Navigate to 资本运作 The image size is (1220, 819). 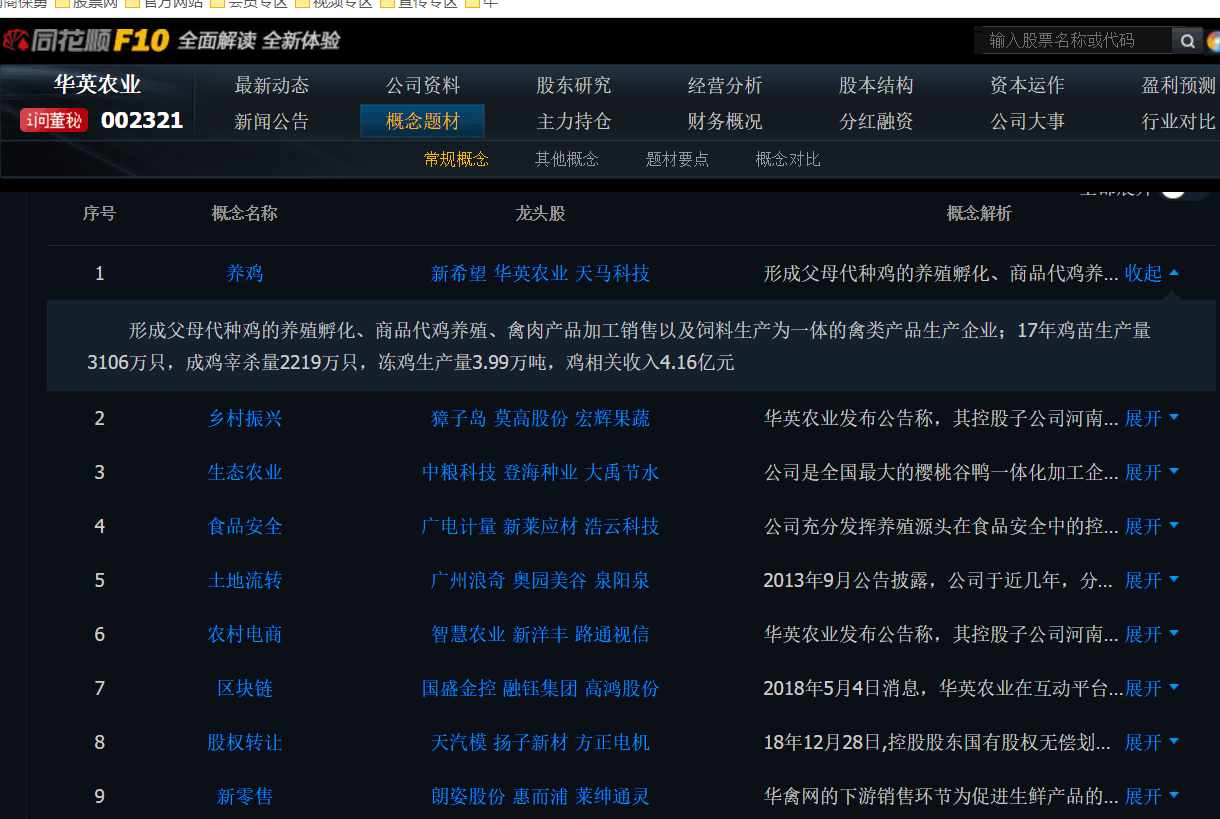[x=1027, y=86]
